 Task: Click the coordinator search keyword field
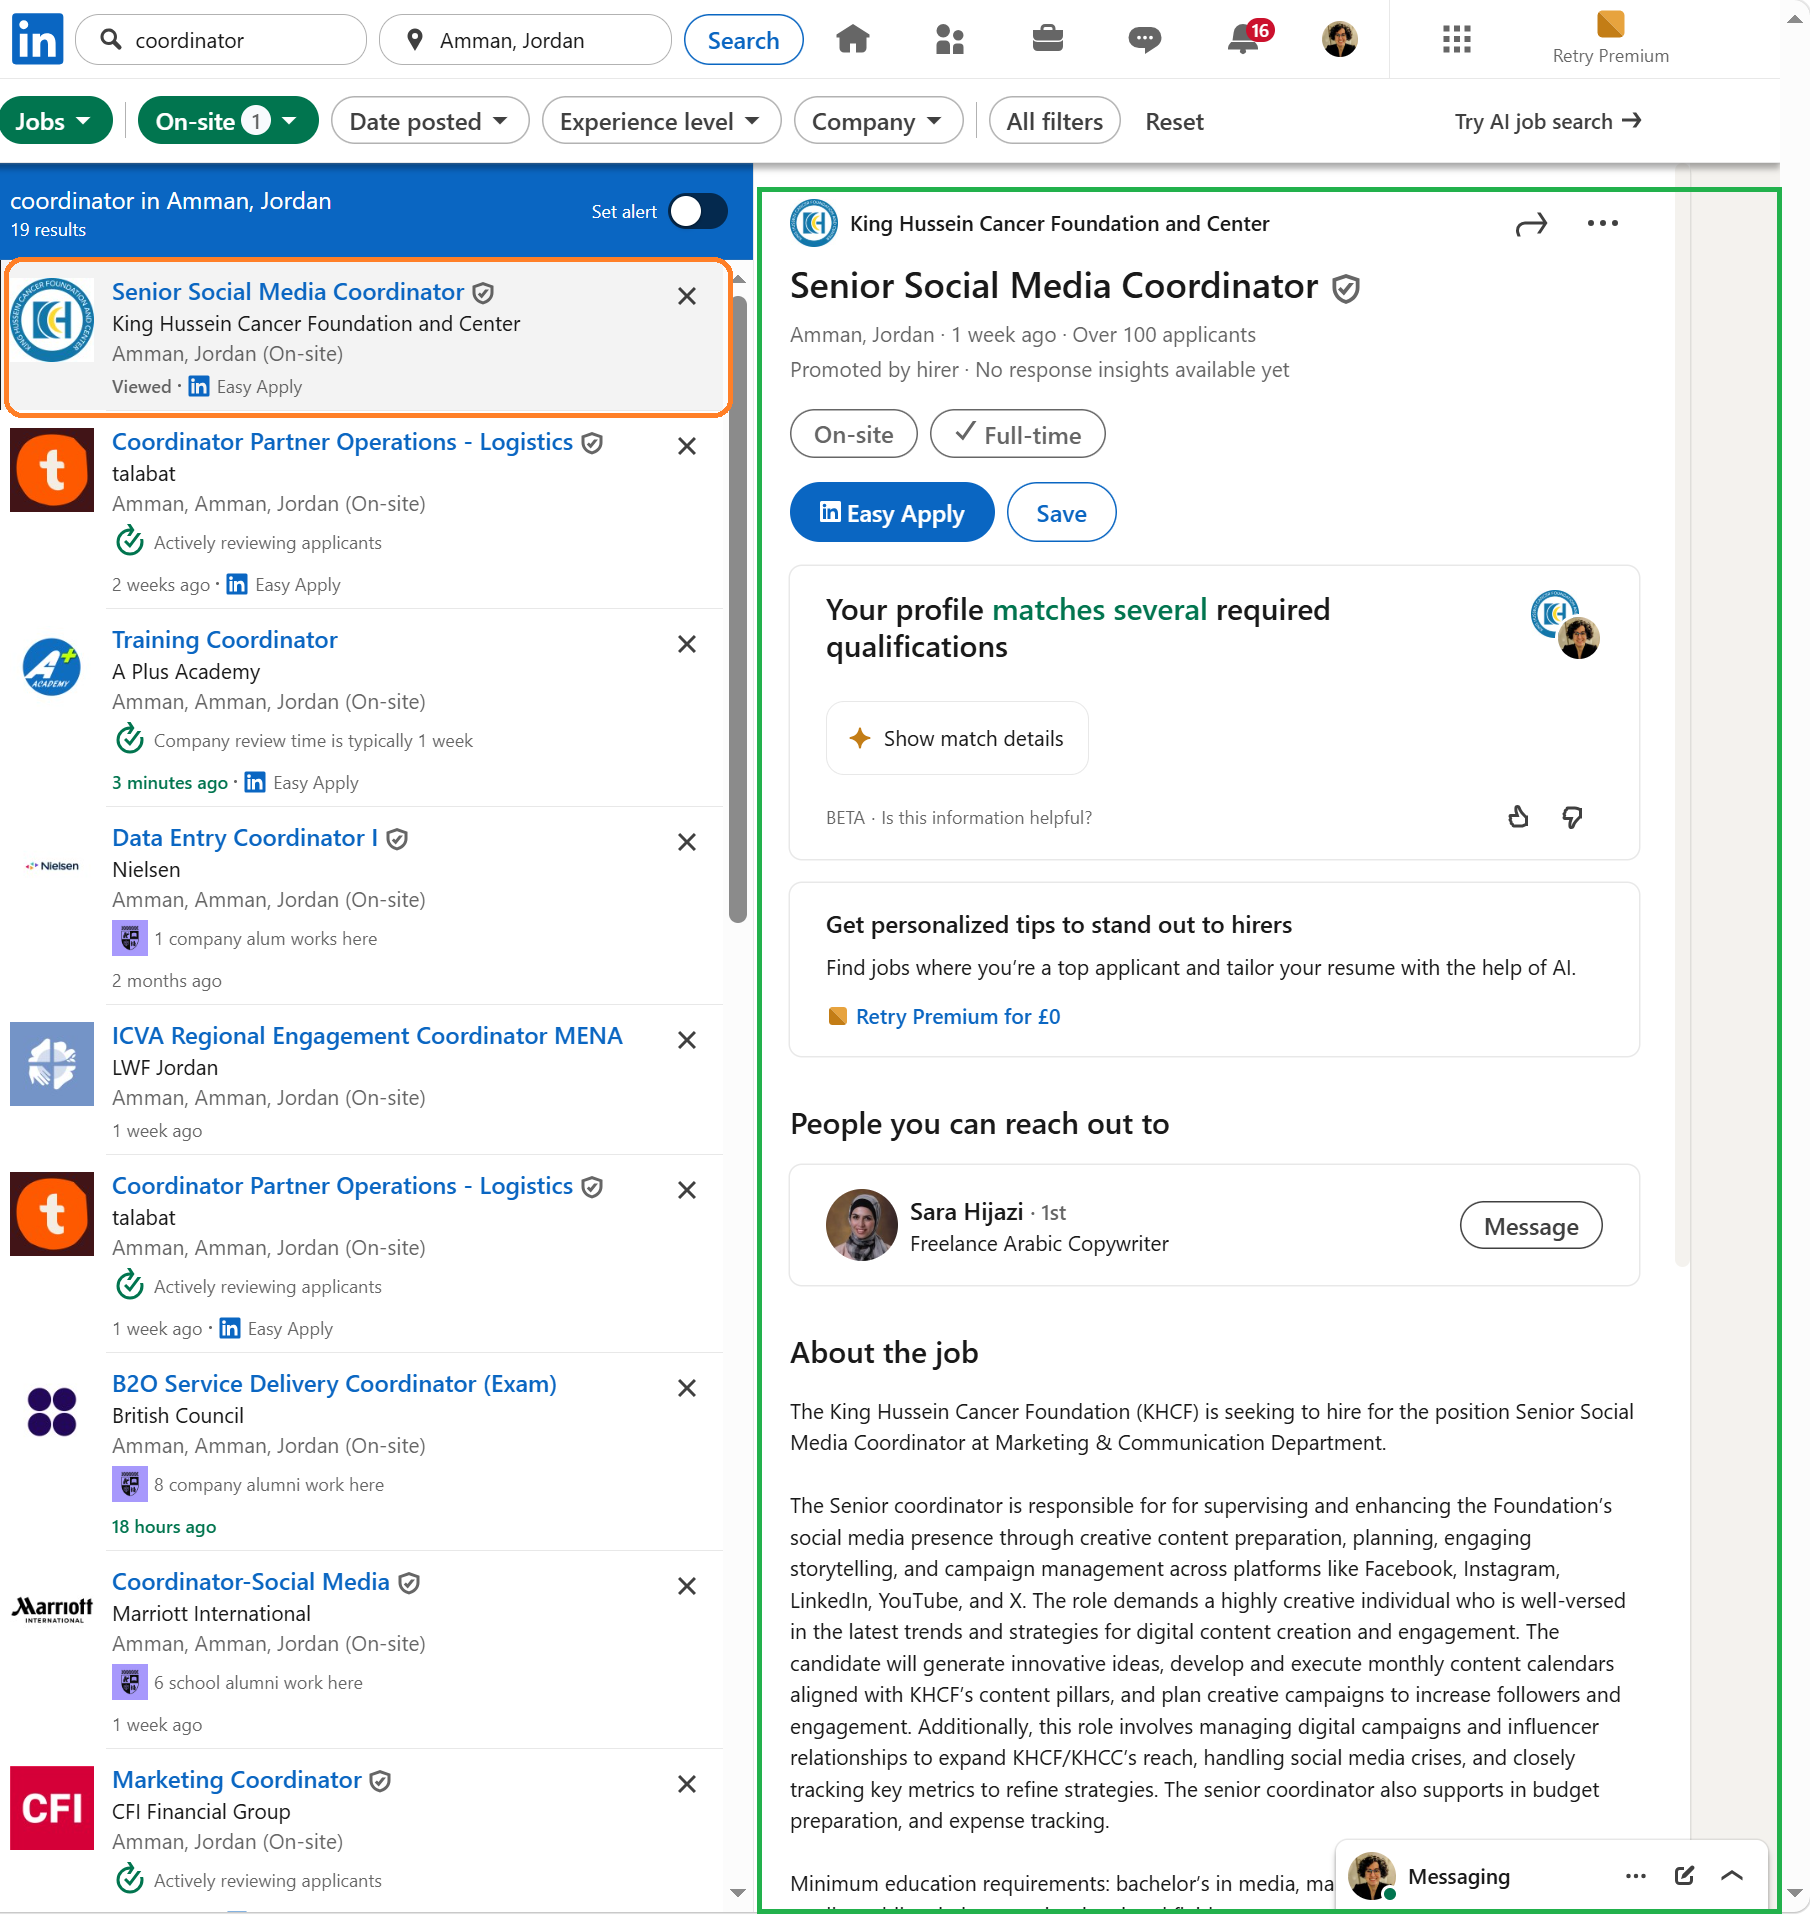(x=221, y=40)
